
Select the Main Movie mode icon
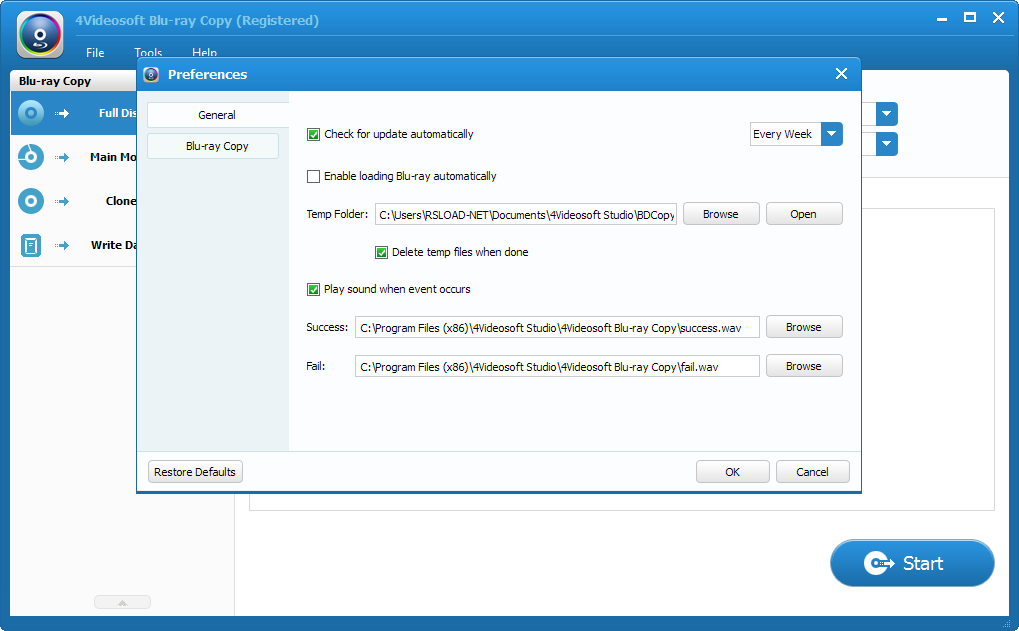click(31, 157)
